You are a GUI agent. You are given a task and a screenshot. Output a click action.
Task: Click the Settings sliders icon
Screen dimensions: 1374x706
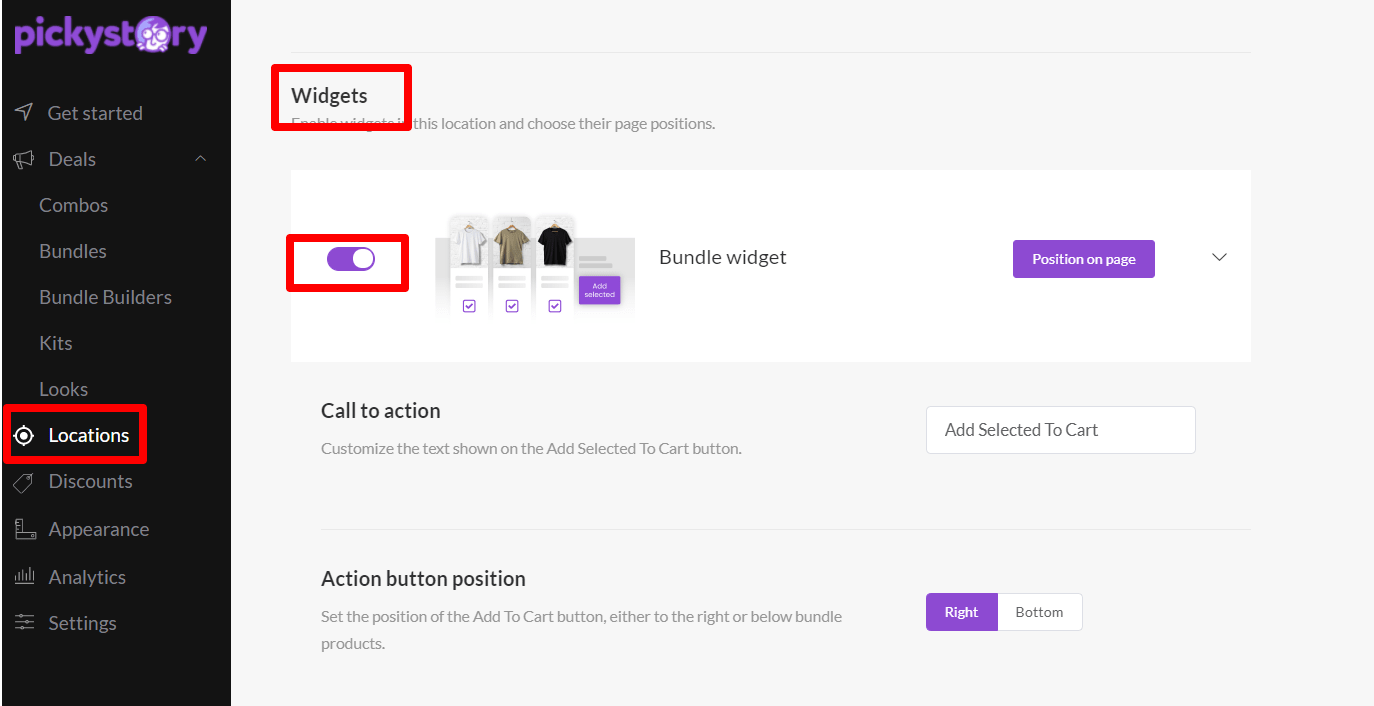[x=24, y=622]
